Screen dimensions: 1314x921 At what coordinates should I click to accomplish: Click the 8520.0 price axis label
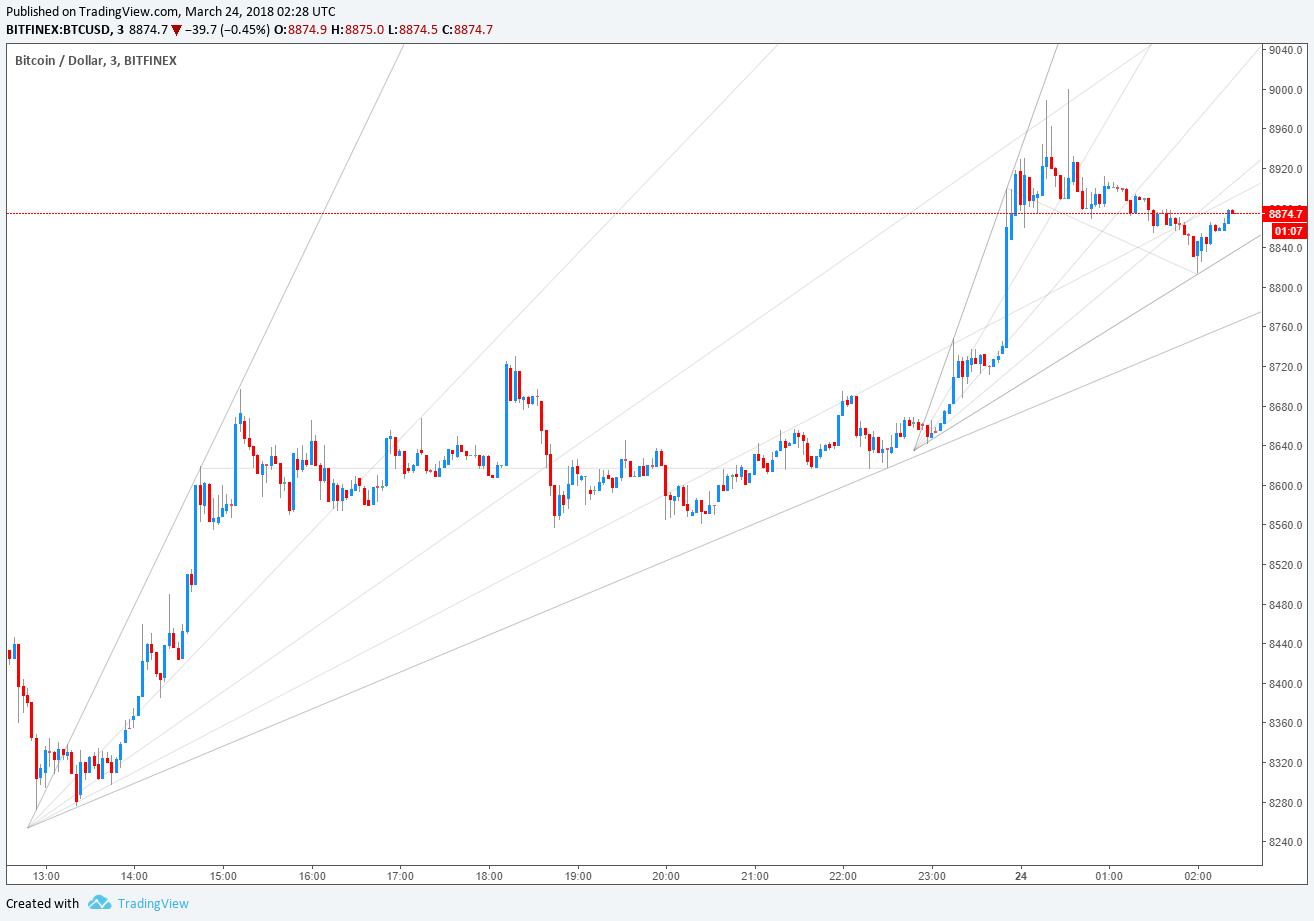point(1285,565)
